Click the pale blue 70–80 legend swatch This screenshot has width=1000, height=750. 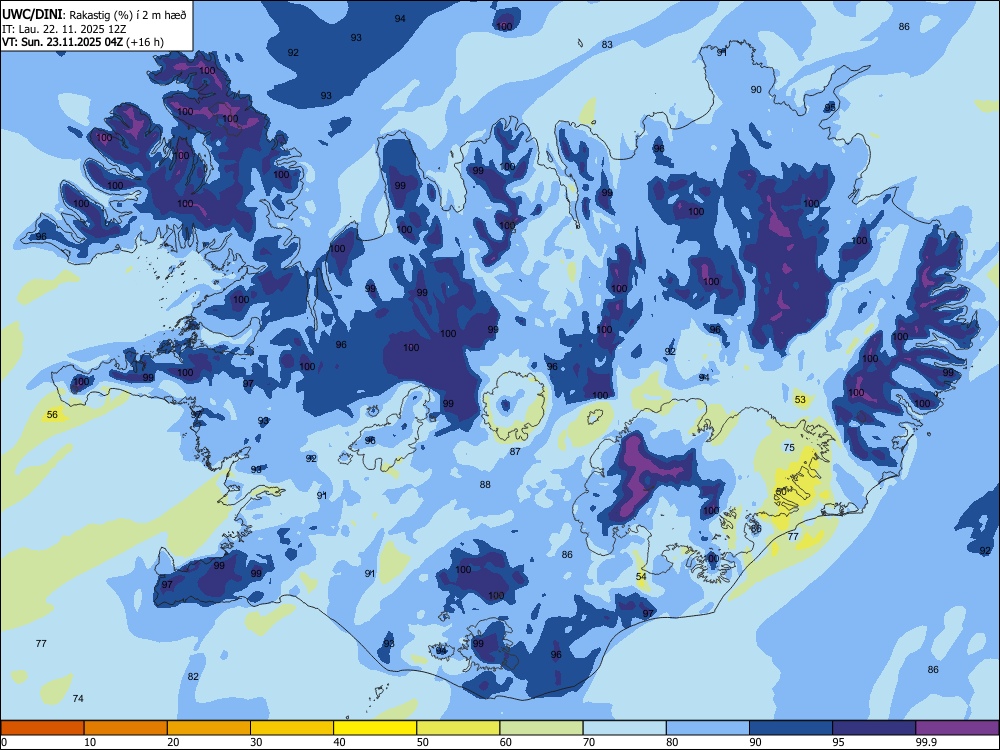(624, 728)
